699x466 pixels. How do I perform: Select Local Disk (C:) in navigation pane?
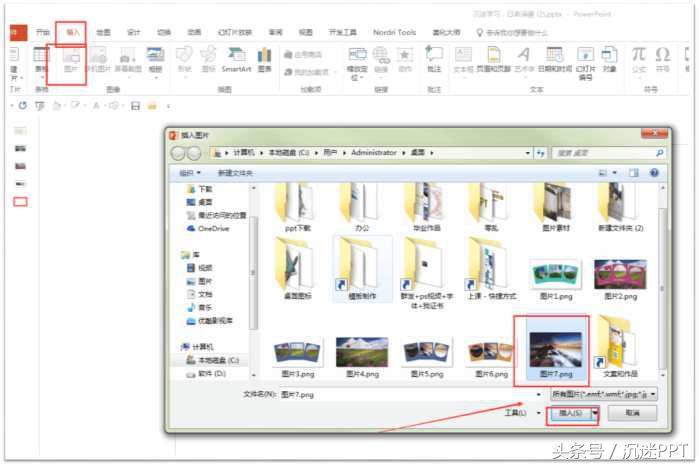(x=213, y=360)
